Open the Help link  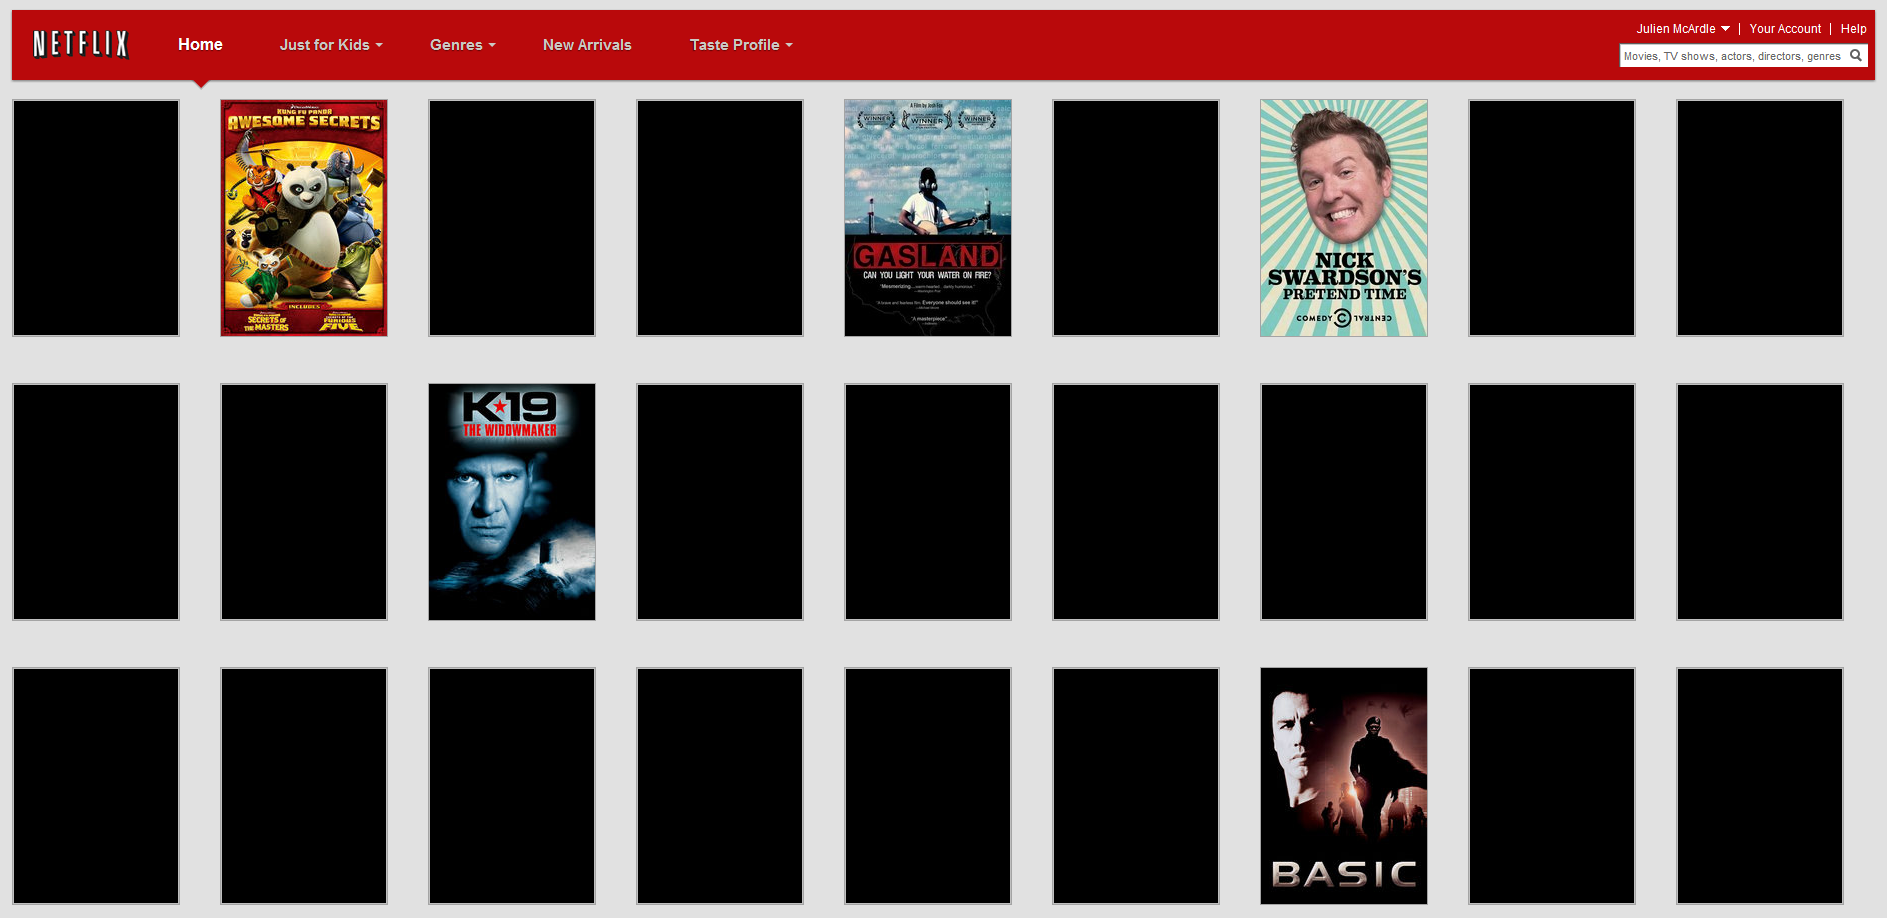click(1853, 29)
